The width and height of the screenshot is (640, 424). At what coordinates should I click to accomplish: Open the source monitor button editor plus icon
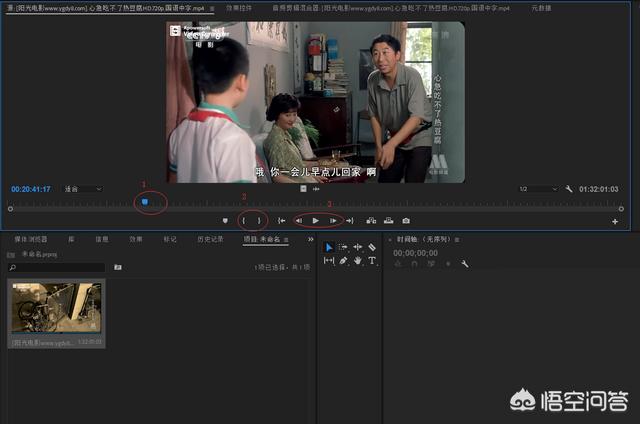tap(615, 222)
